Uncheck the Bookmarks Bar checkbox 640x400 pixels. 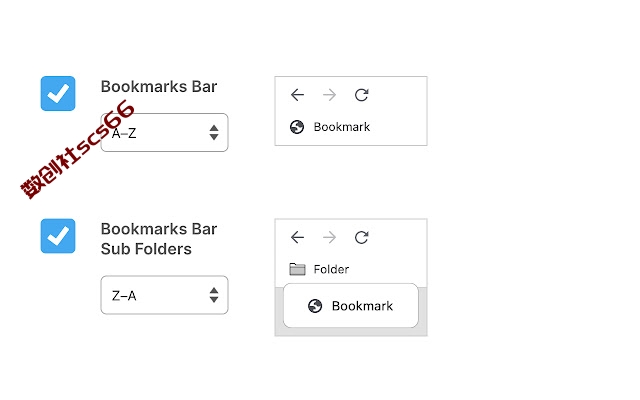(58, 93)
